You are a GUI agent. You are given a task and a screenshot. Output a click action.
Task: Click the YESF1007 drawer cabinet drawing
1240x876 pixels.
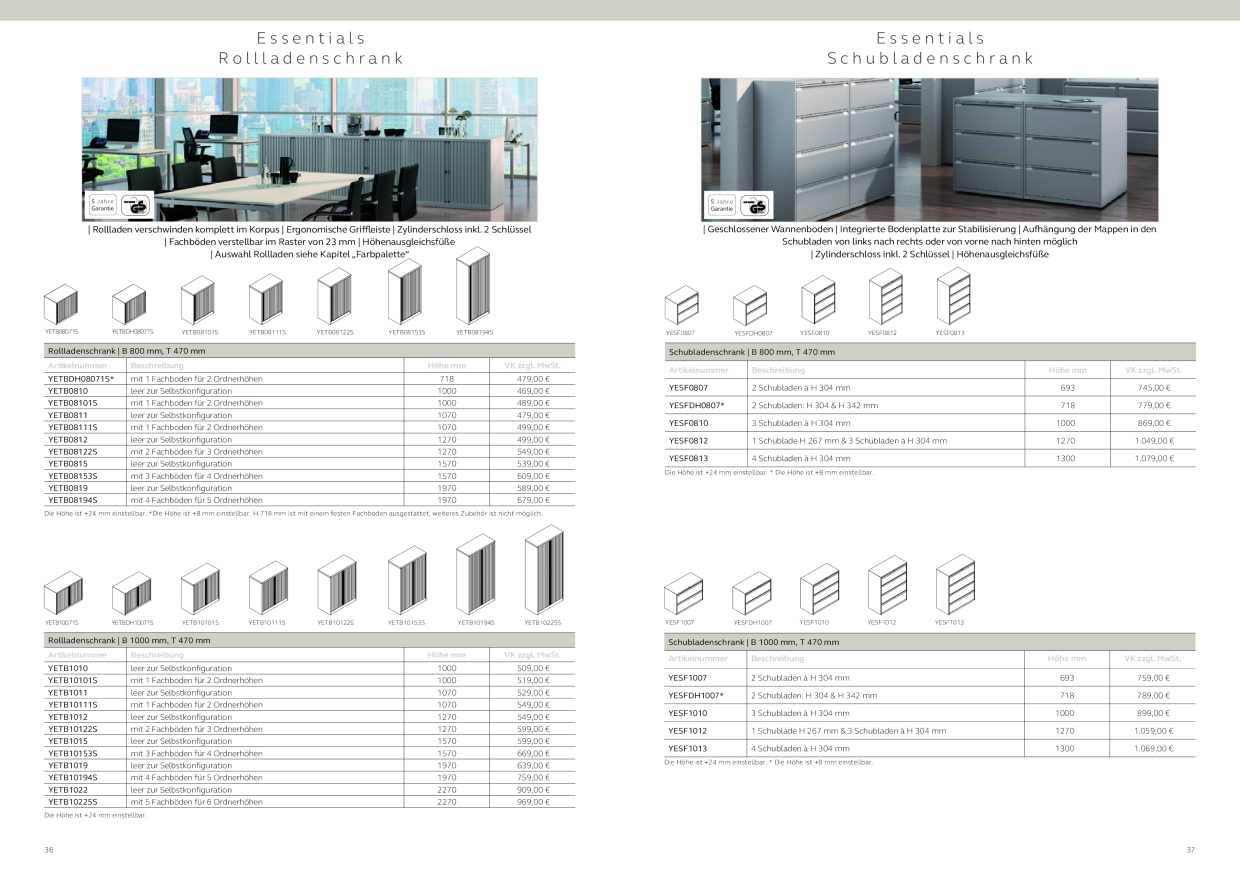pos(684,594)
